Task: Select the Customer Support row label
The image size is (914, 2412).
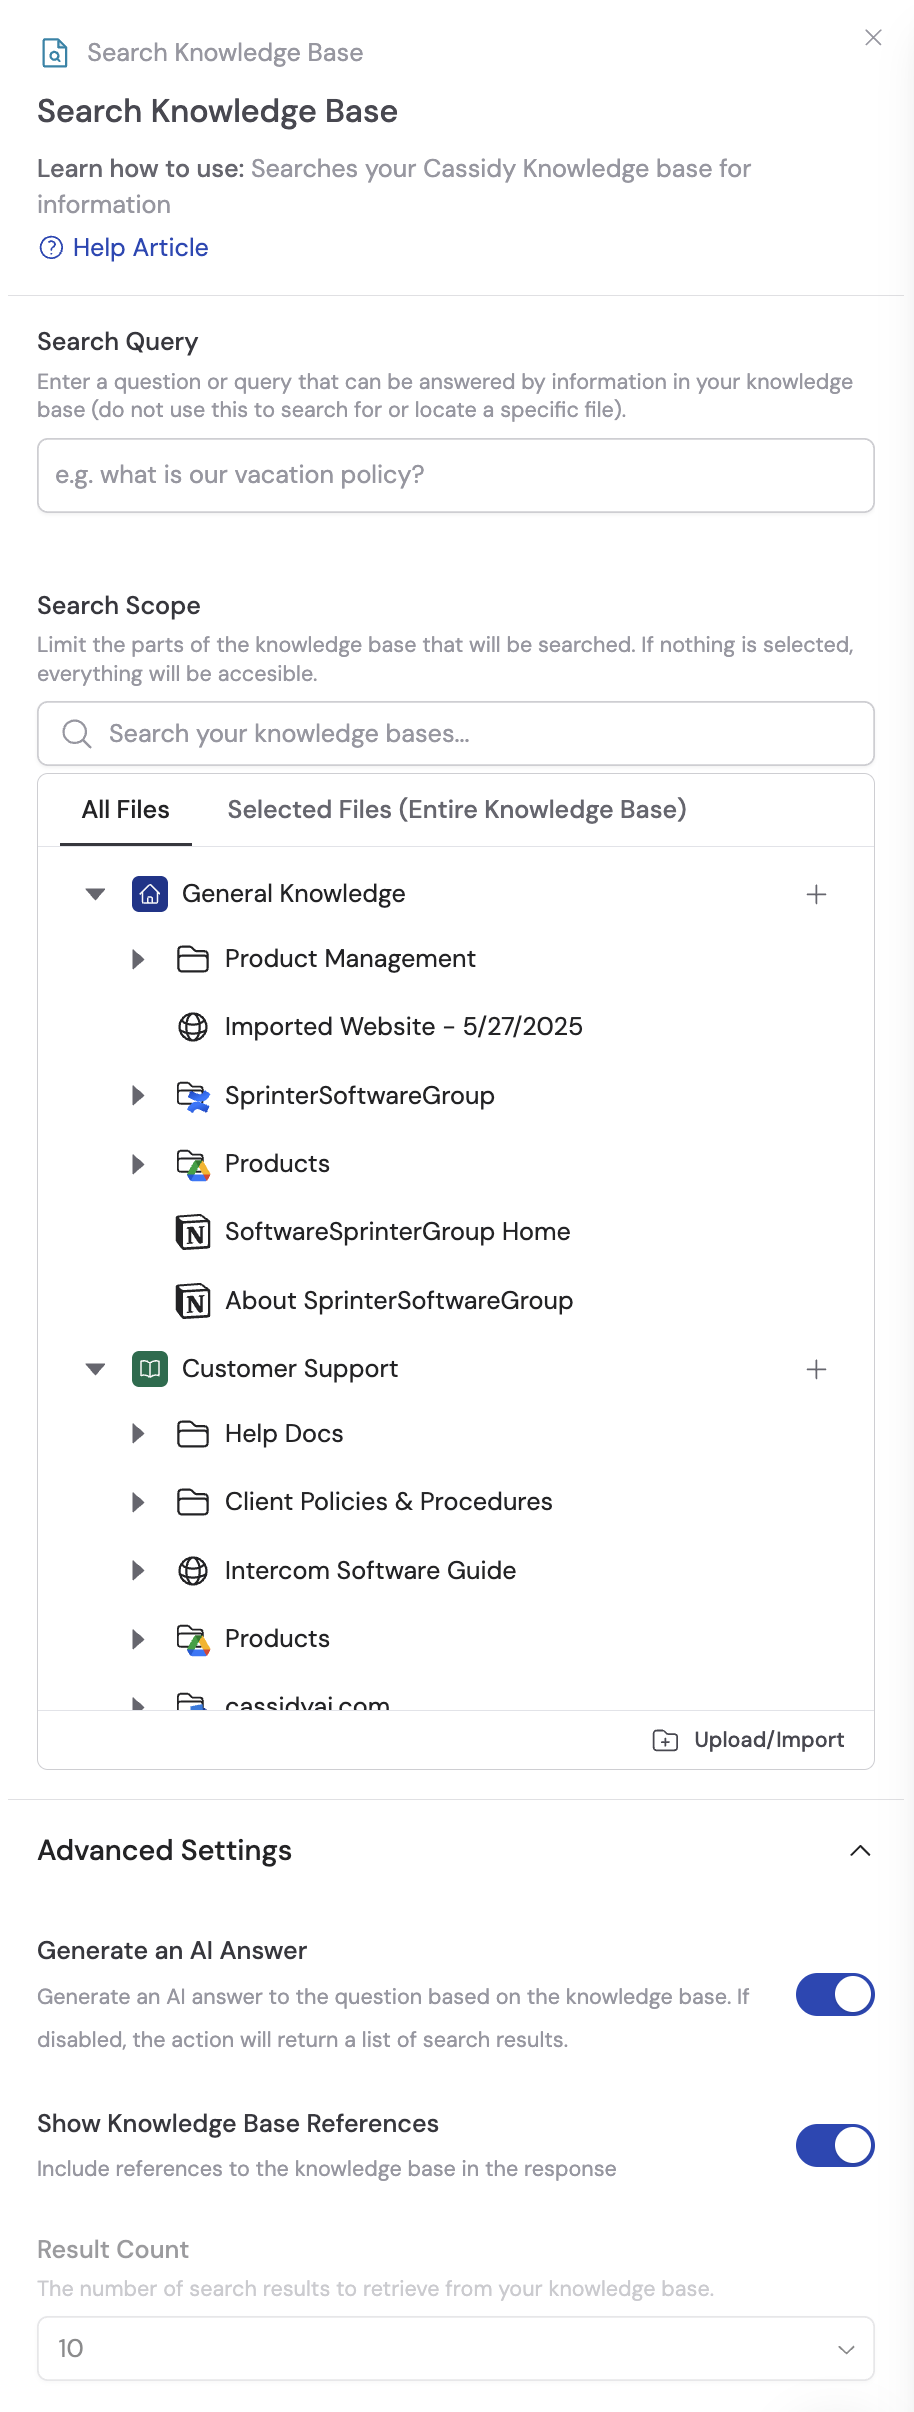Action: coord(290,1369)
